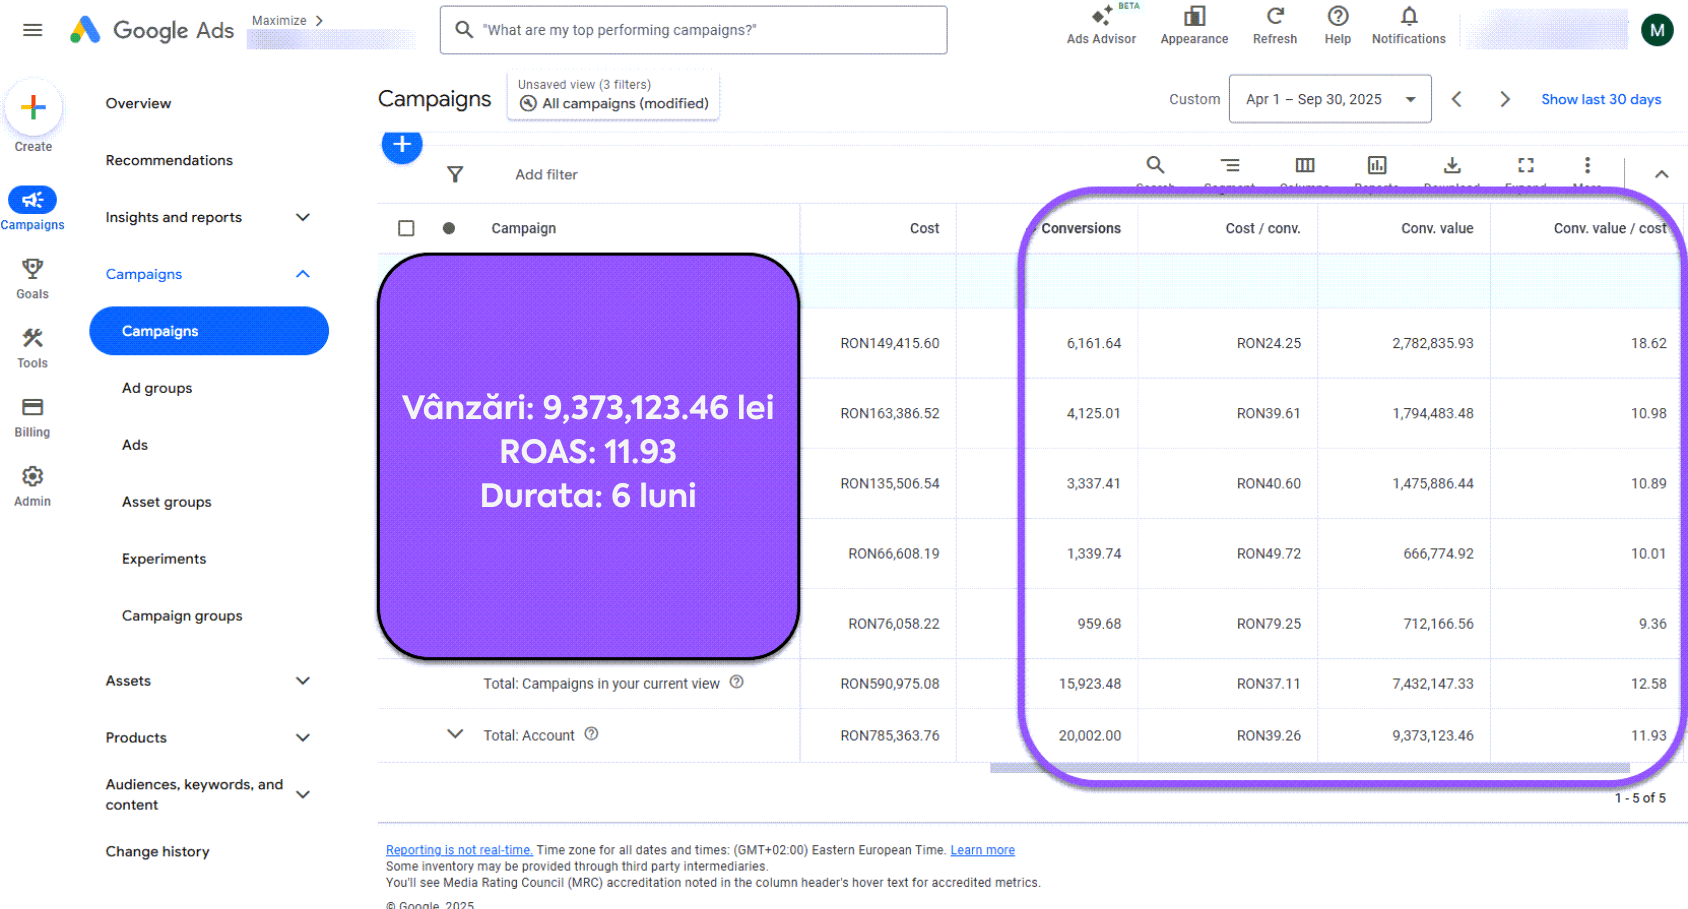Click the Show last 30 days link
1688x909 pixels.
click(1600, 99)
